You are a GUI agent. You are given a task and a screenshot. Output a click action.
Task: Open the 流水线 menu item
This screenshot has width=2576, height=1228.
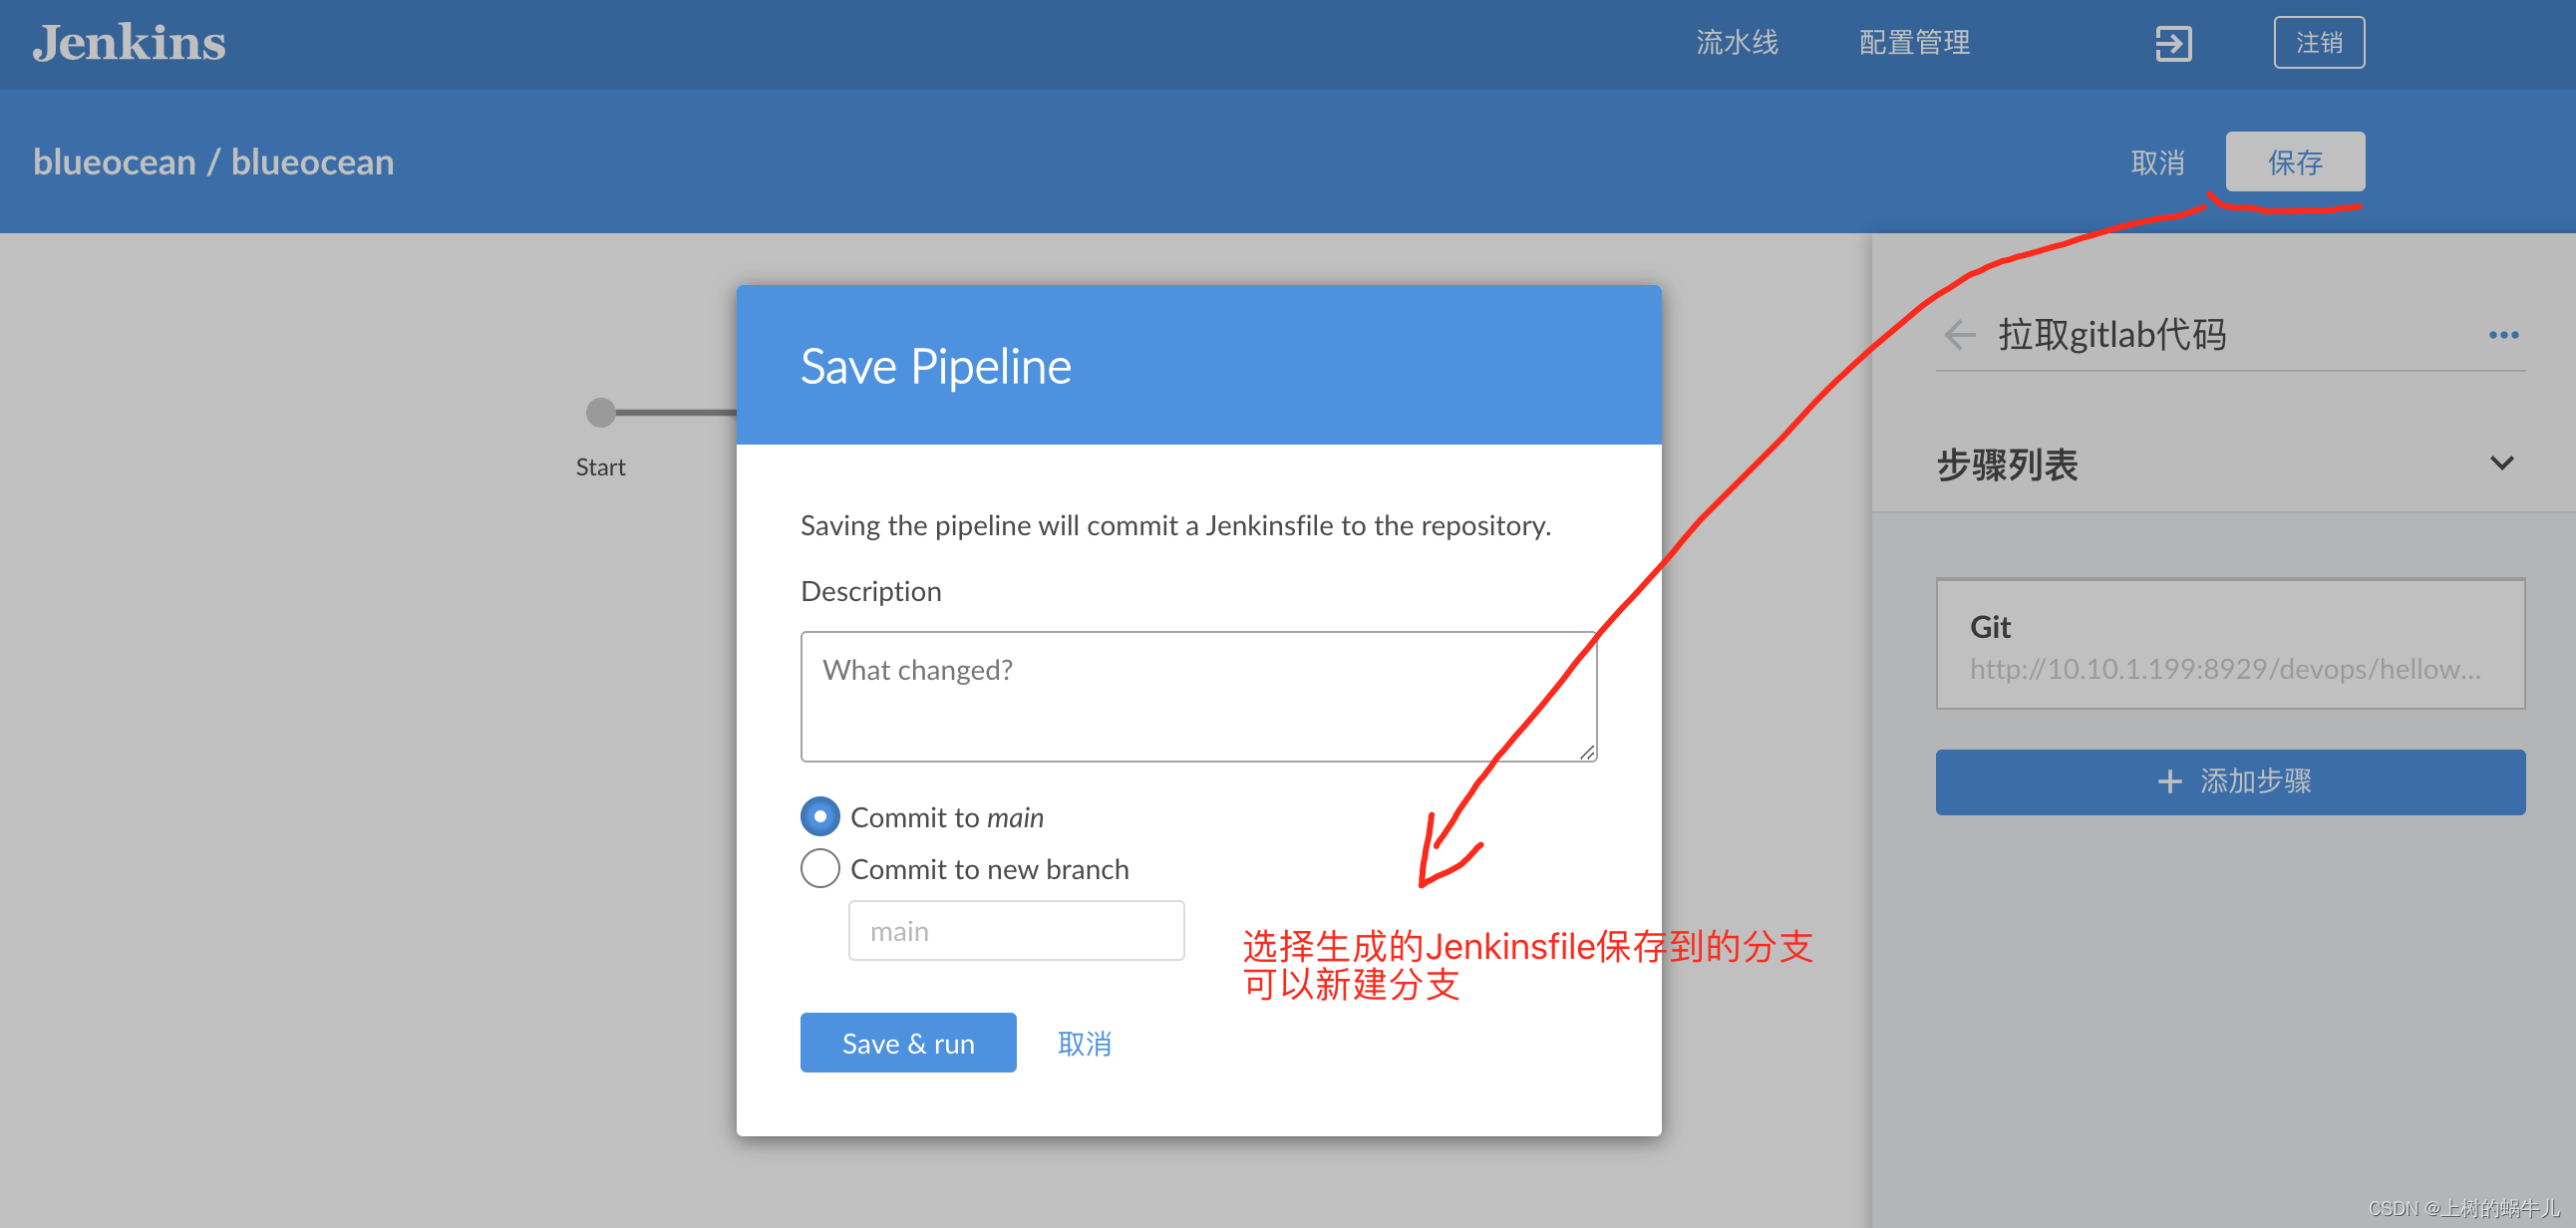click(1736, 43)
